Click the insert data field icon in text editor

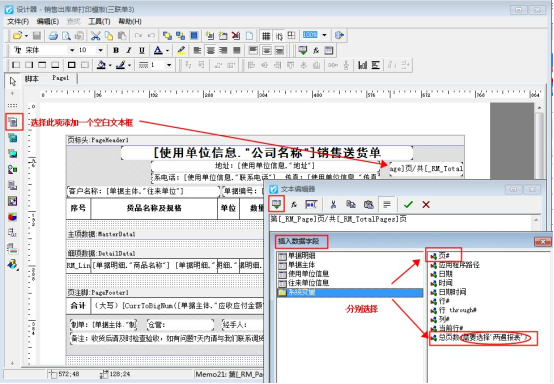[276, 204]
